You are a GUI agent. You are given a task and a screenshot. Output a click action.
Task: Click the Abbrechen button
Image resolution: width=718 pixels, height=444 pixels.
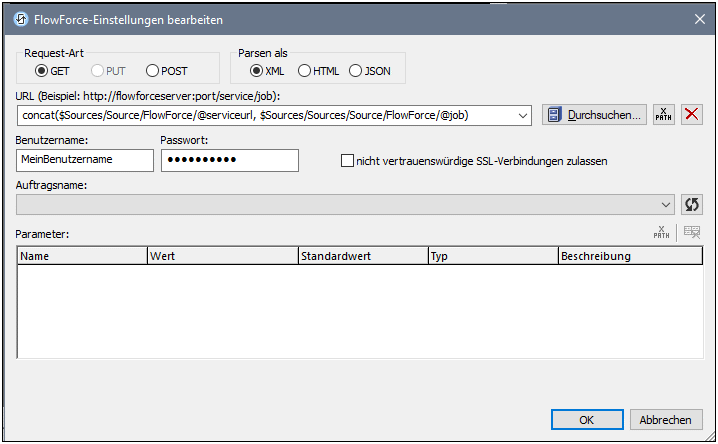click(x=666, y=419)
